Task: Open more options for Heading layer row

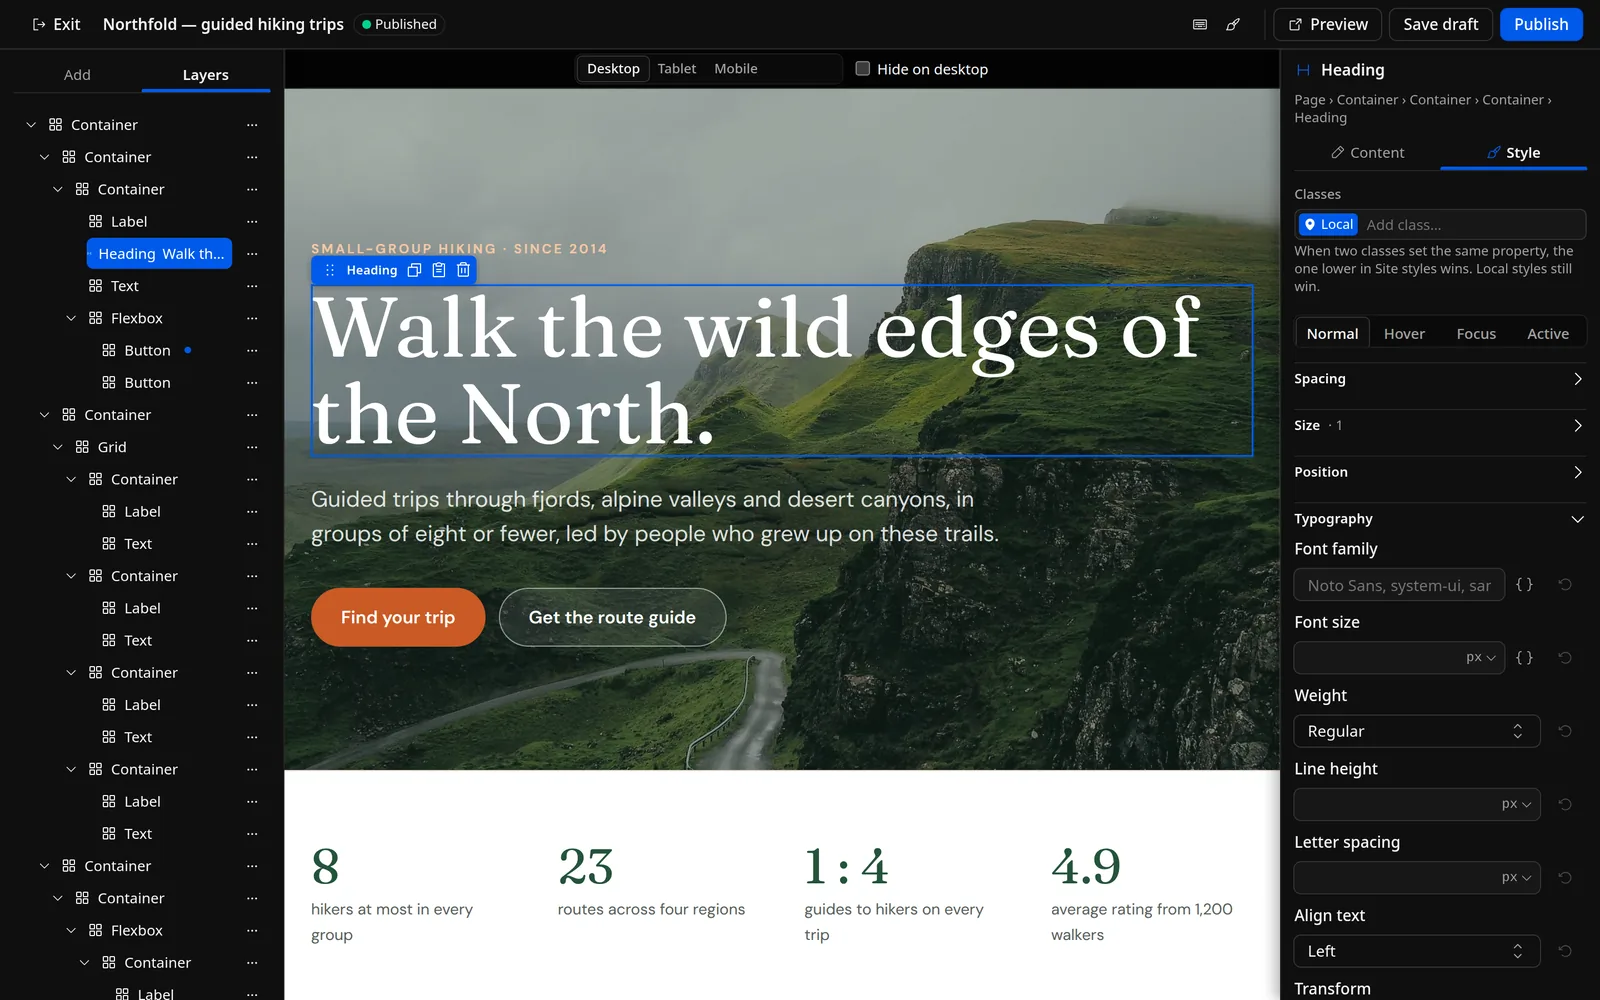Action: pos(252,254)
